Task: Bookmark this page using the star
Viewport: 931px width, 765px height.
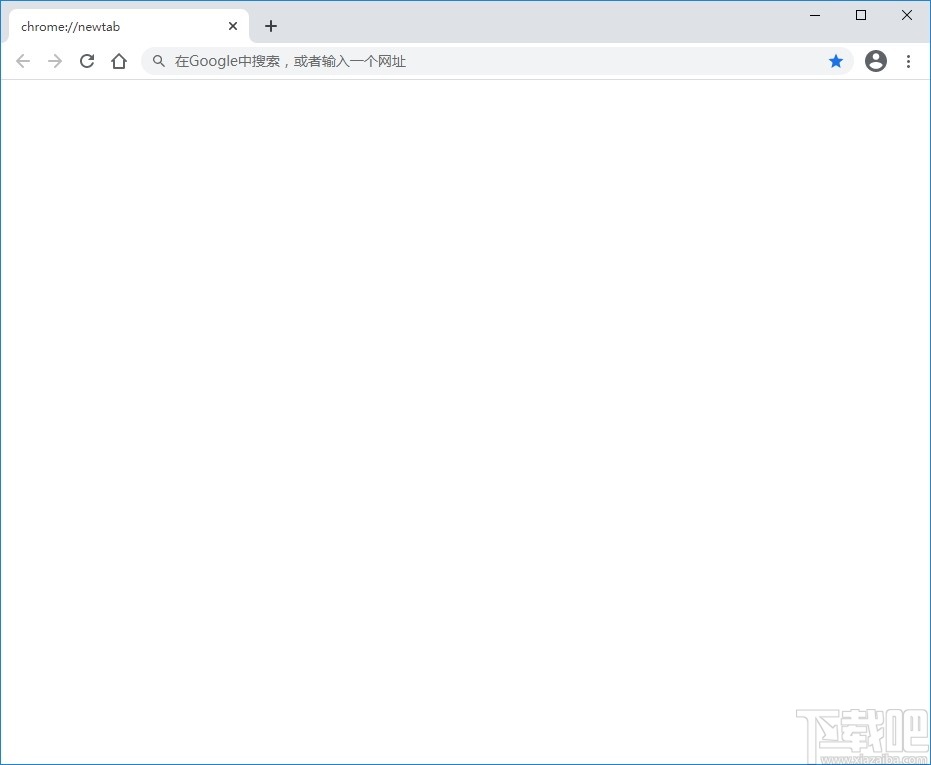Action: pos(836,61)
